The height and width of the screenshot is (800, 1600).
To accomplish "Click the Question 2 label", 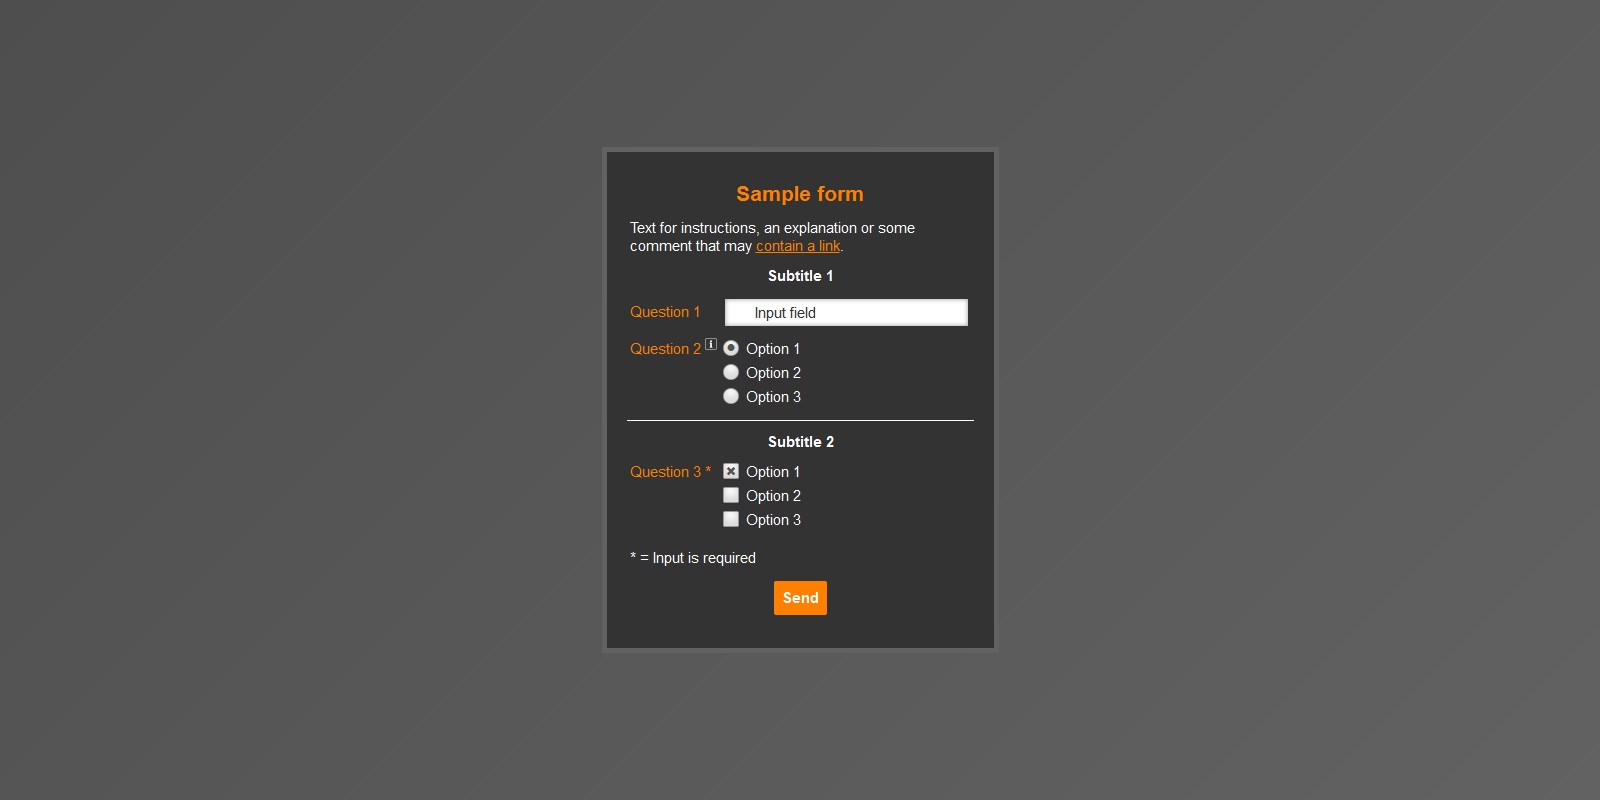I will pos(665,349).
